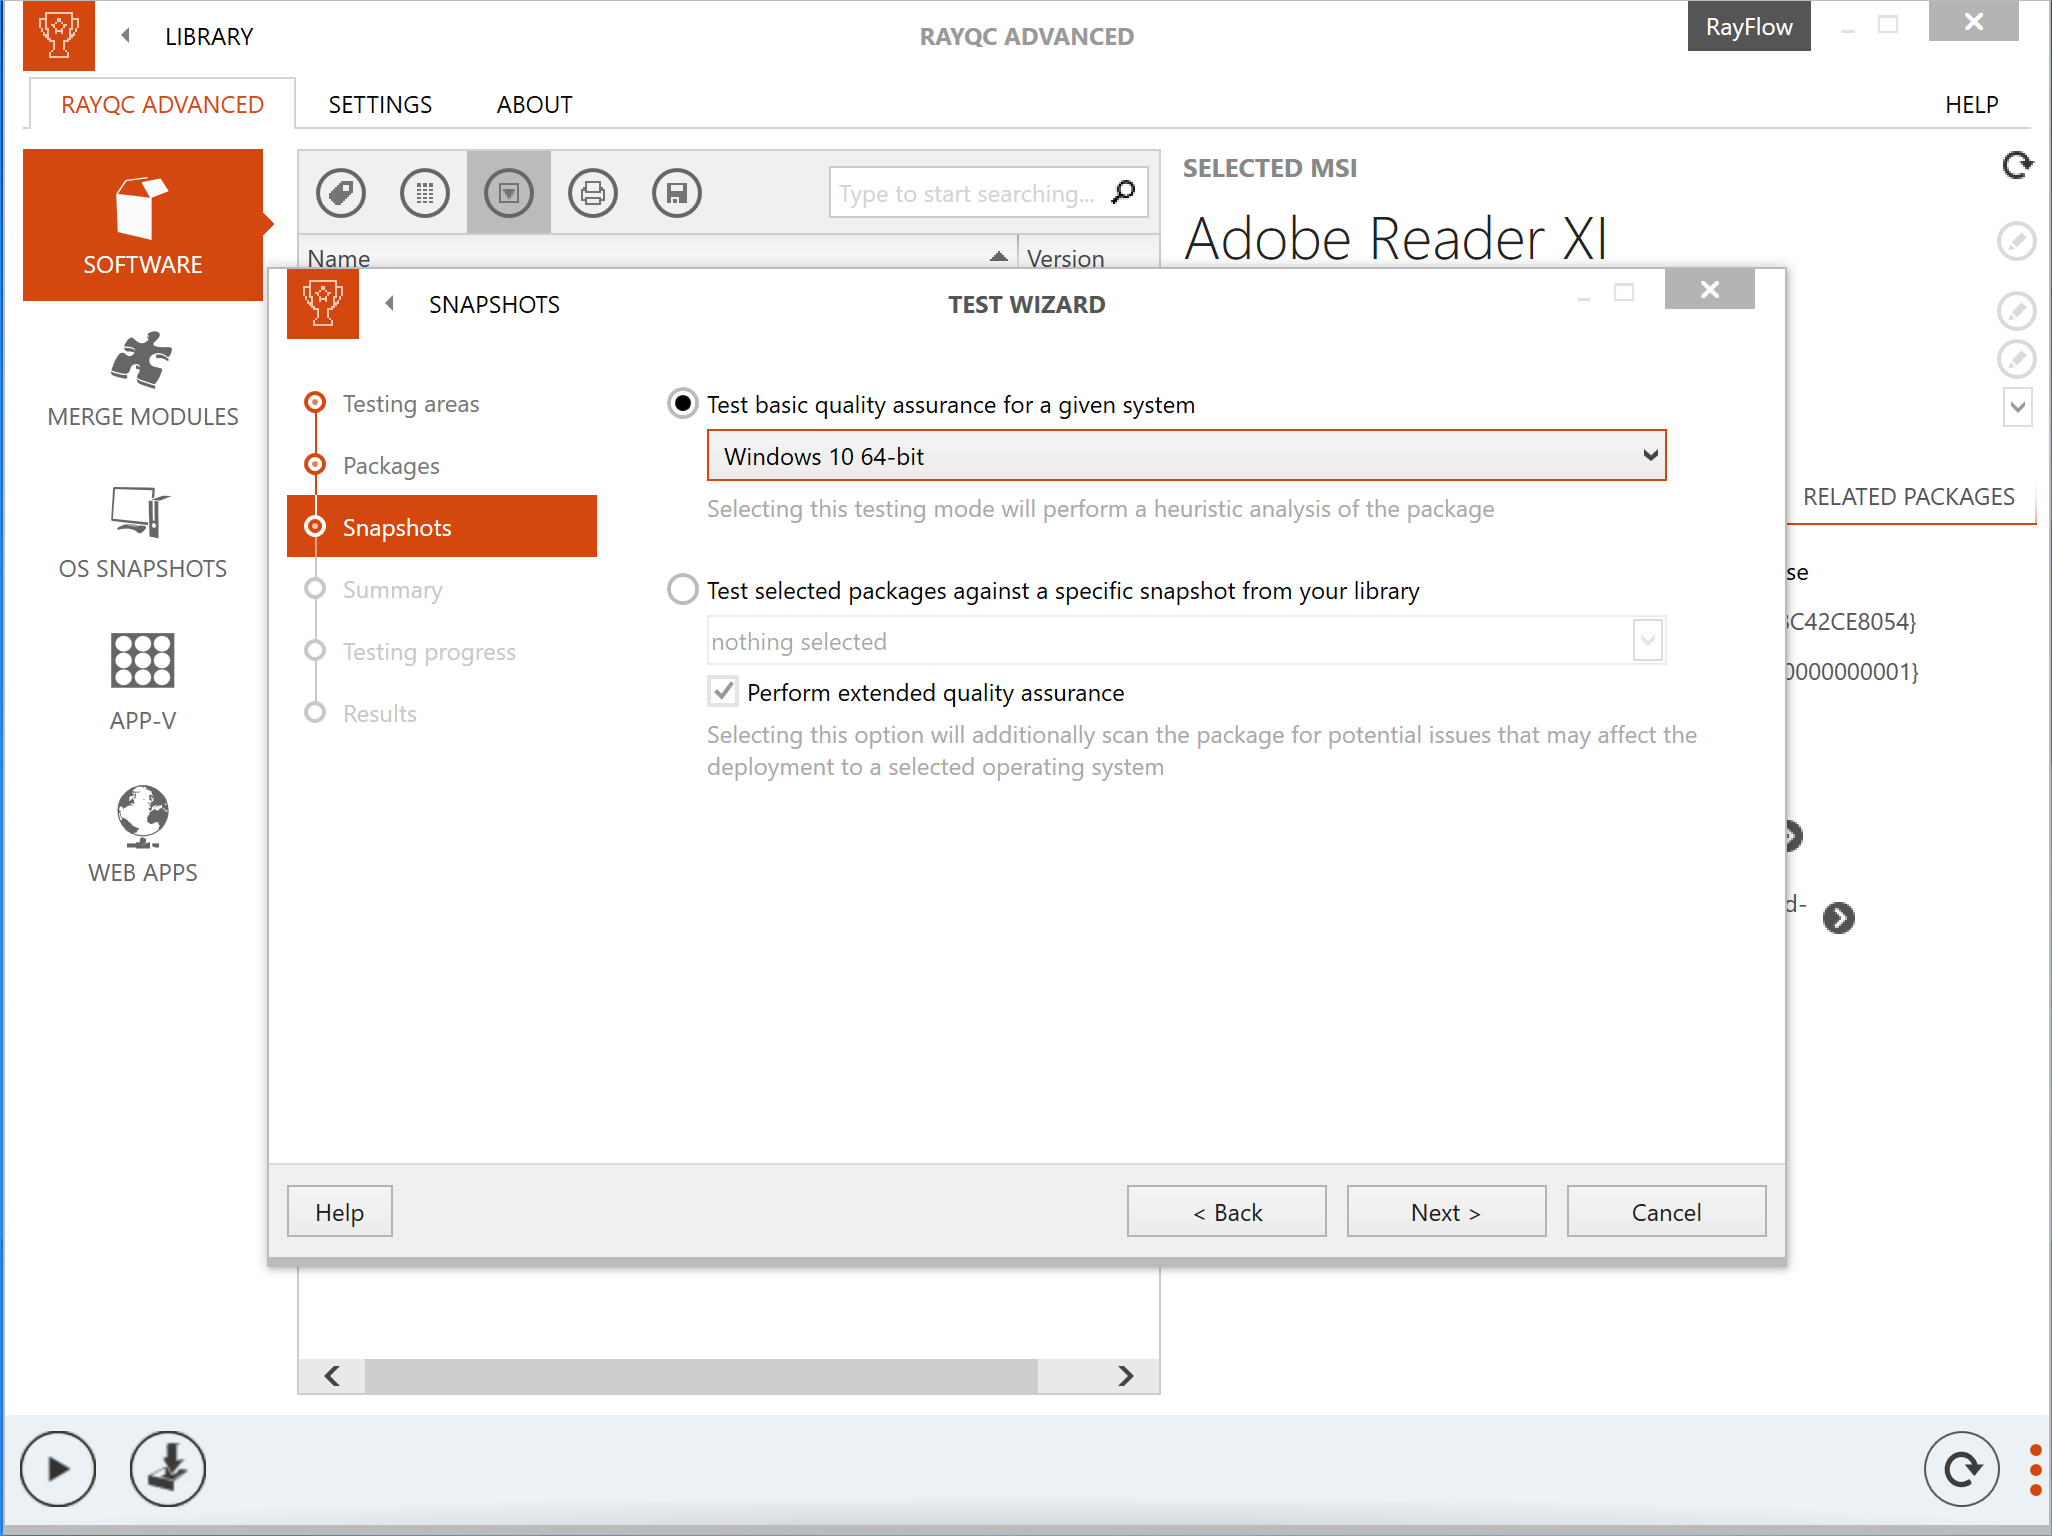Click the trophy logo in Test Wizard
2052x1536 pixels.
pyautogui.click(x=323, y=303)
